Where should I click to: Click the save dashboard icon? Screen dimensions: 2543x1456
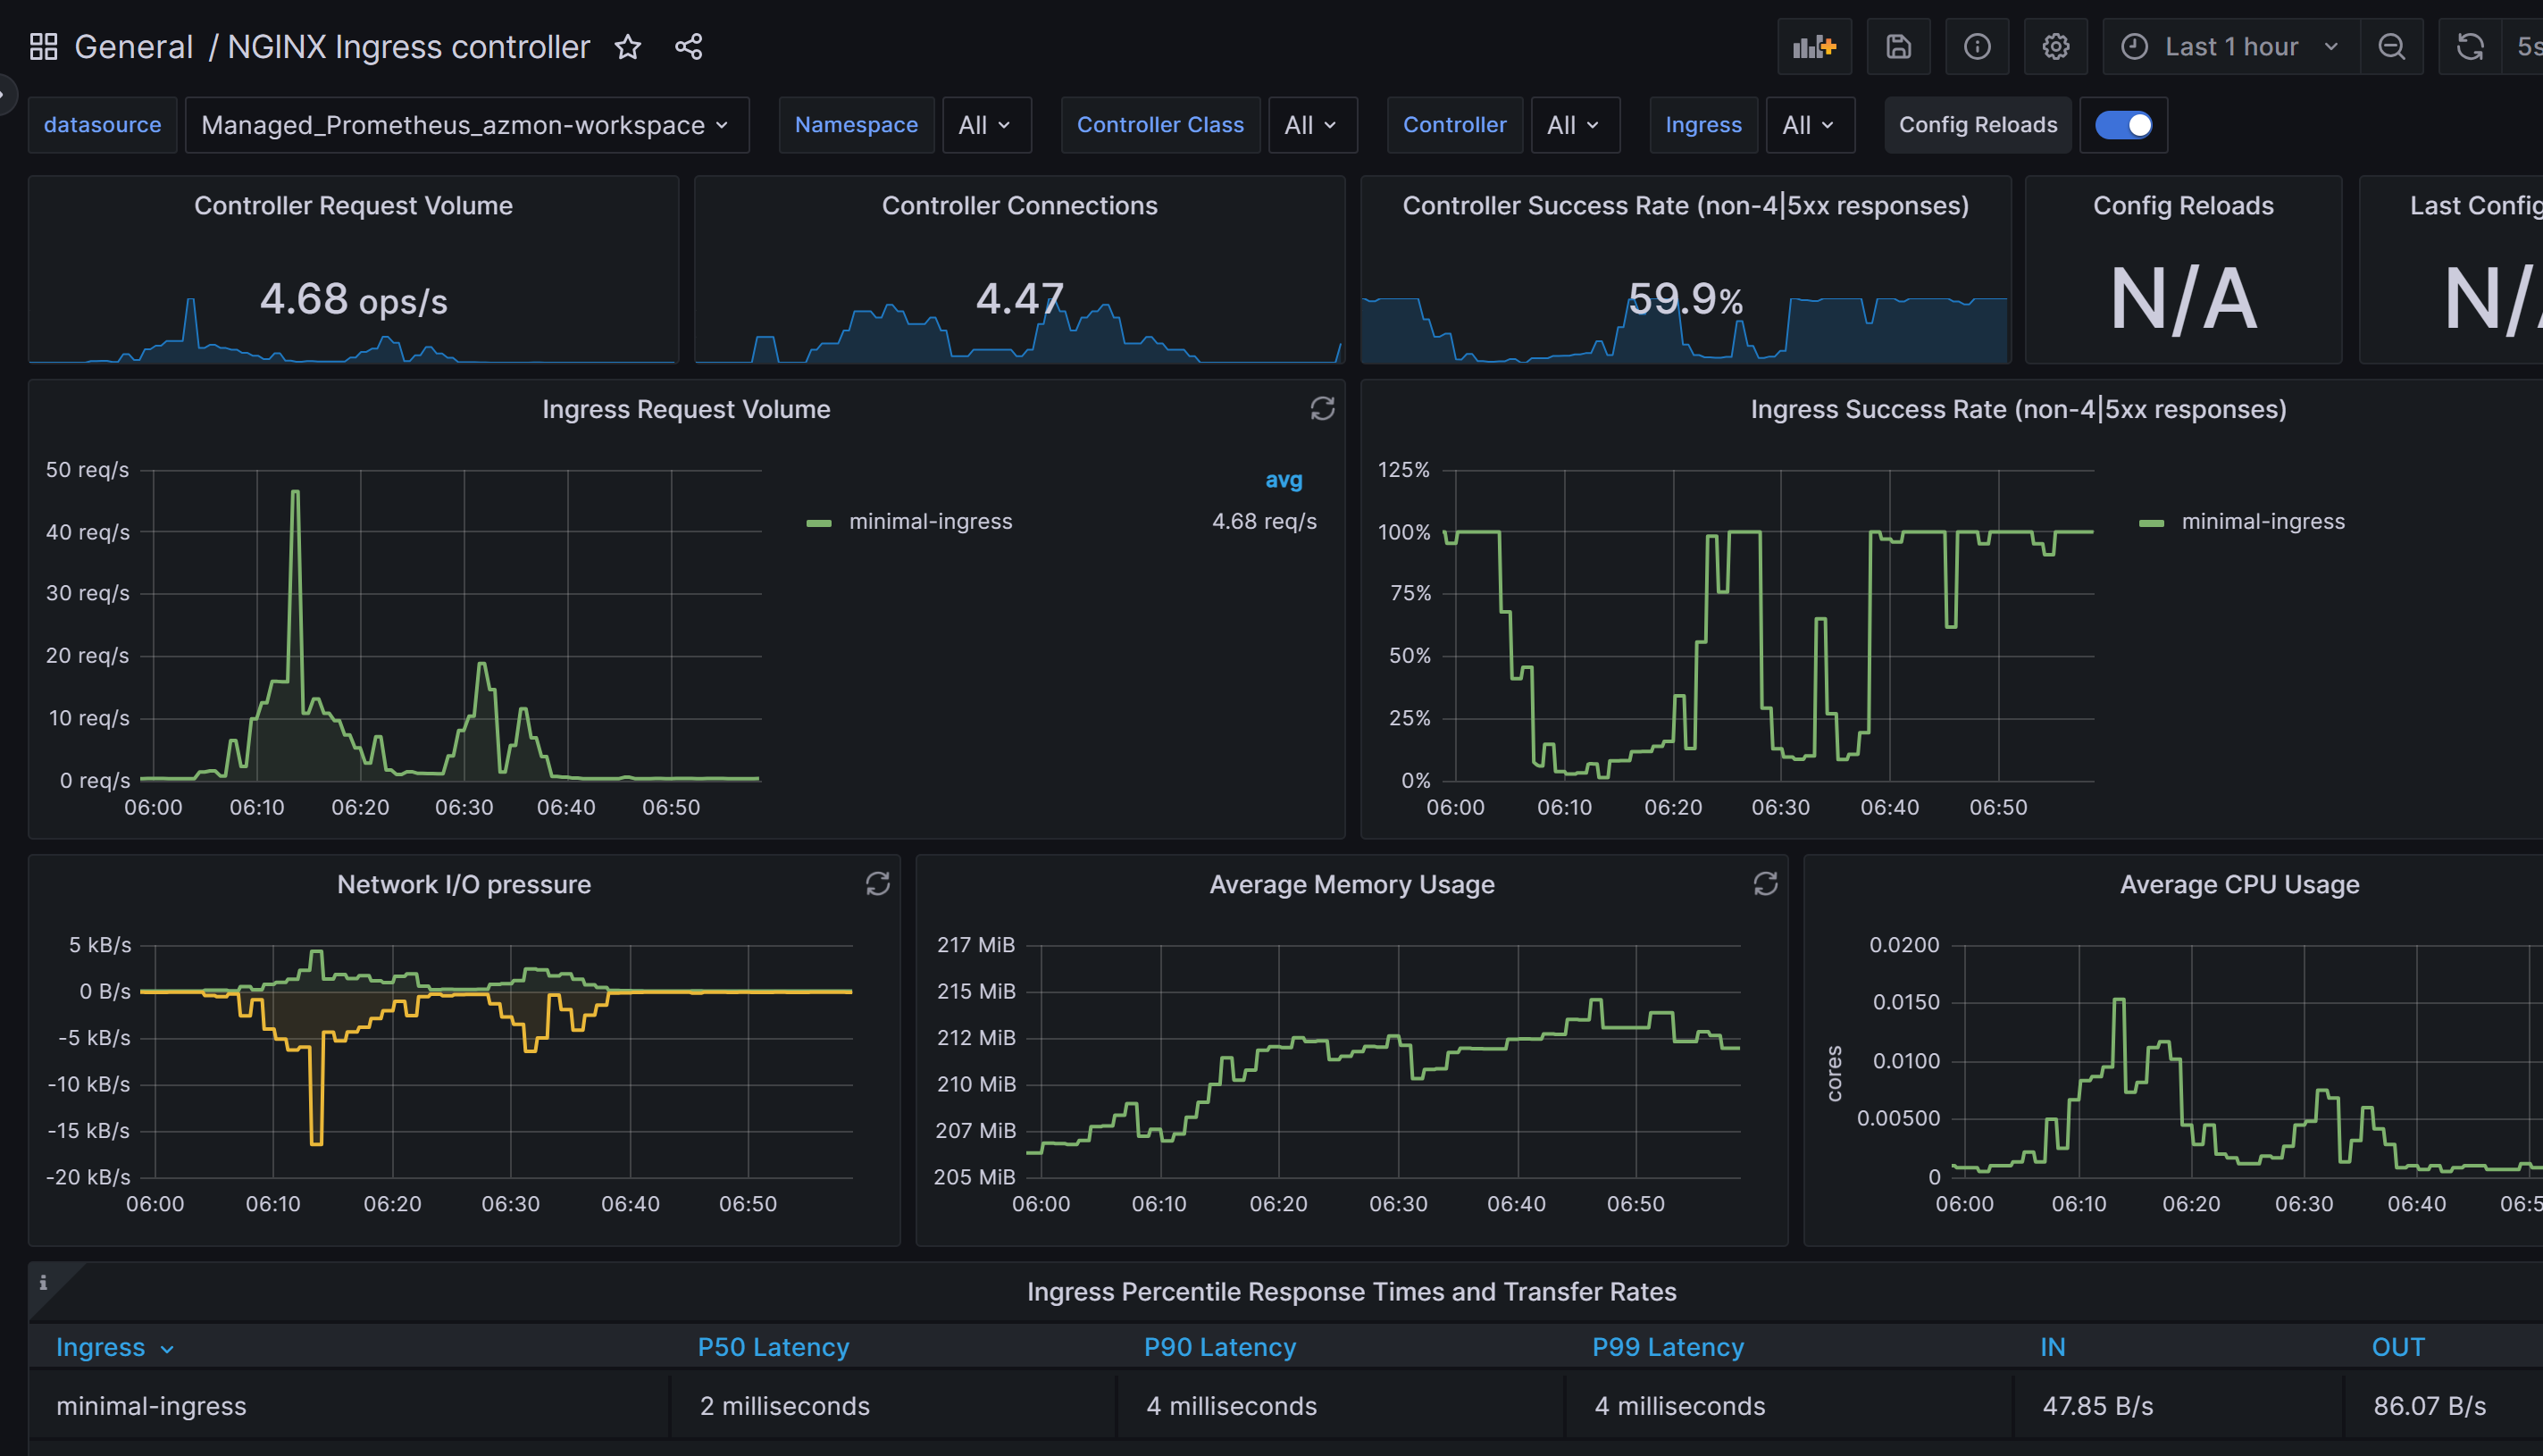(1897, 46)
